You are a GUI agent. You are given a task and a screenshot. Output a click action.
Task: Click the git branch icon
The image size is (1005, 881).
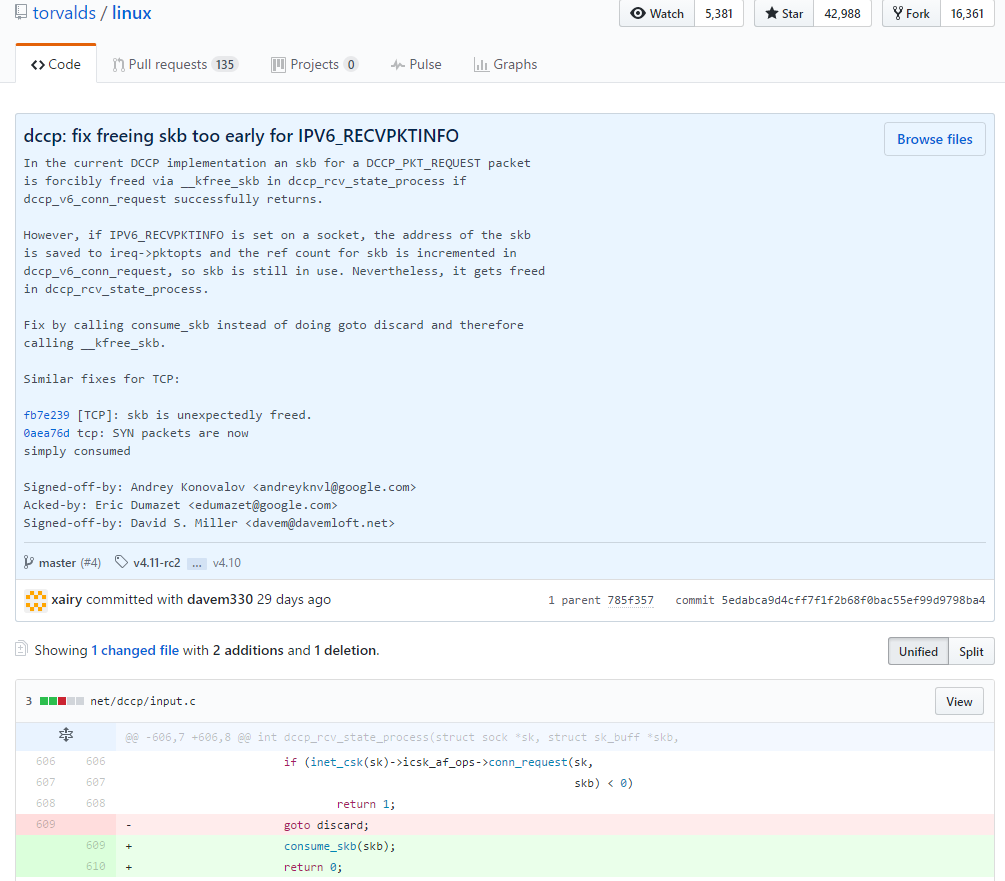tap(28, 562)
